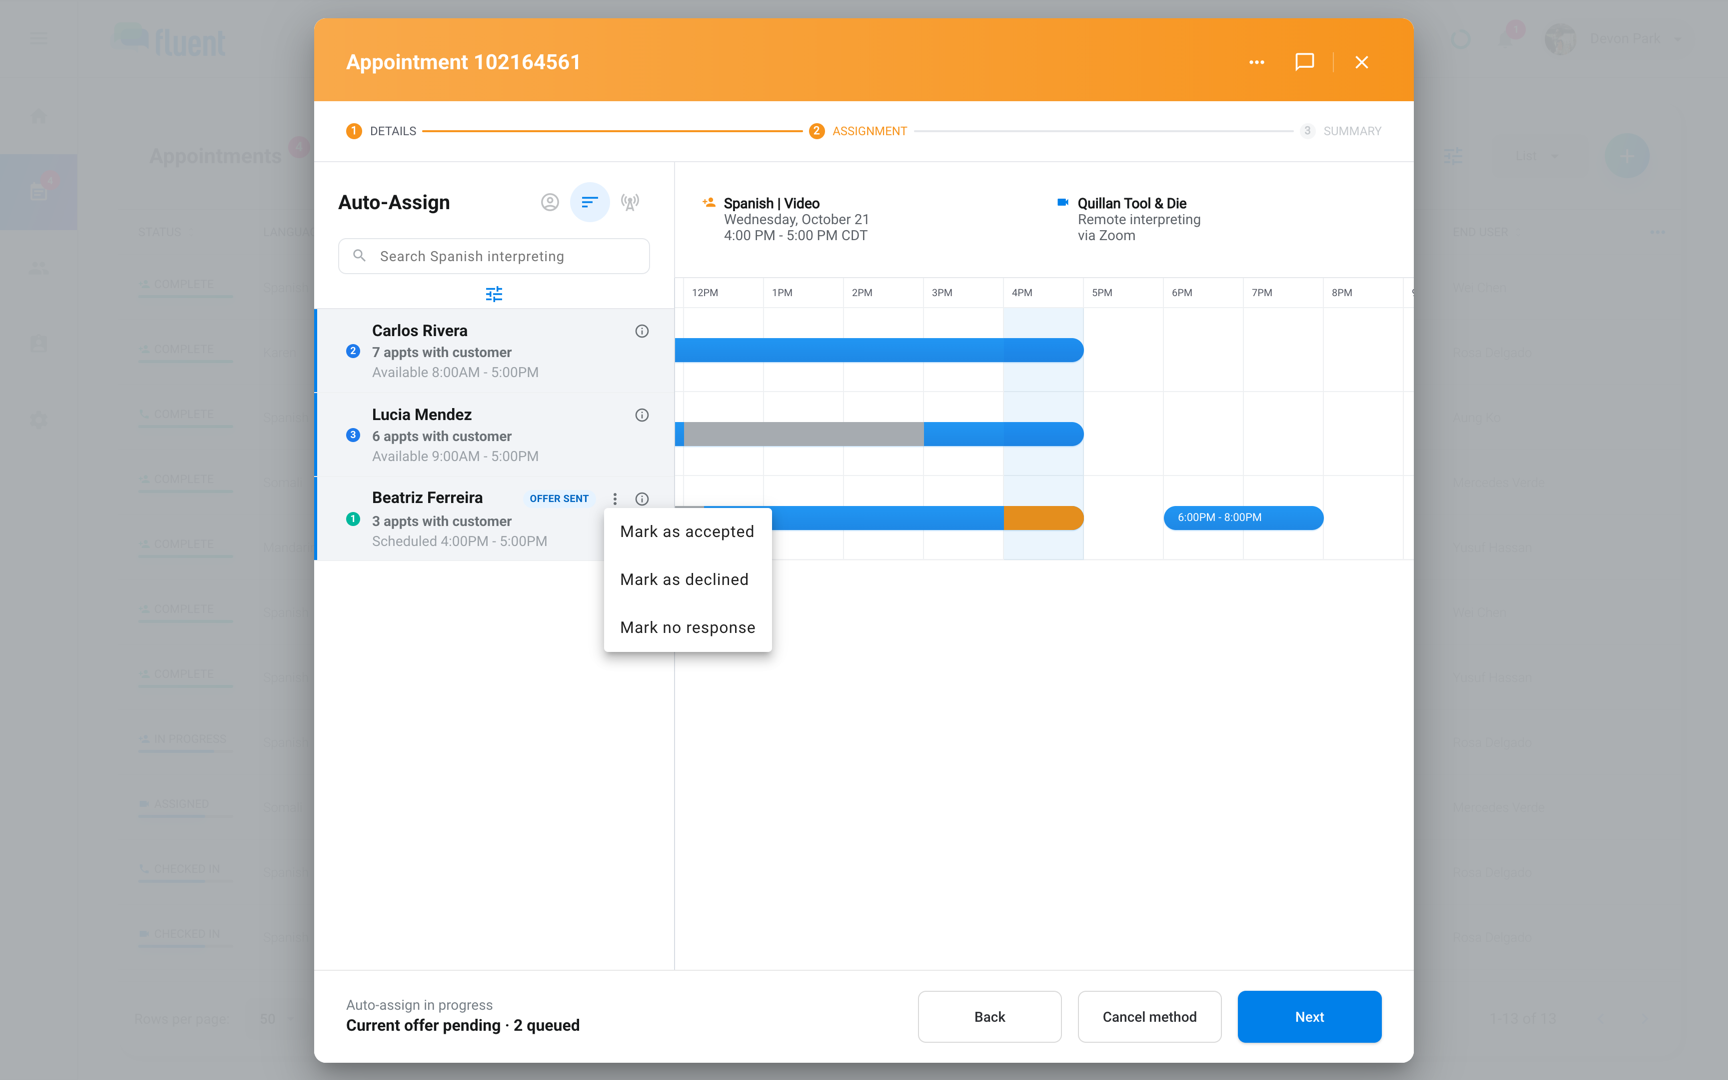
Task: Switch to manual assign person icon
Action: (x=550, y=202)
